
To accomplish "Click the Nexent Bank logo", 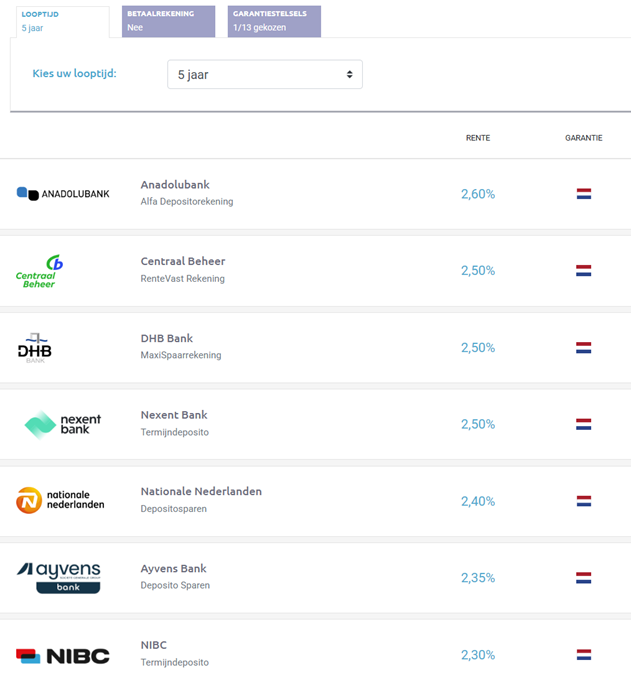I will 63,424.
